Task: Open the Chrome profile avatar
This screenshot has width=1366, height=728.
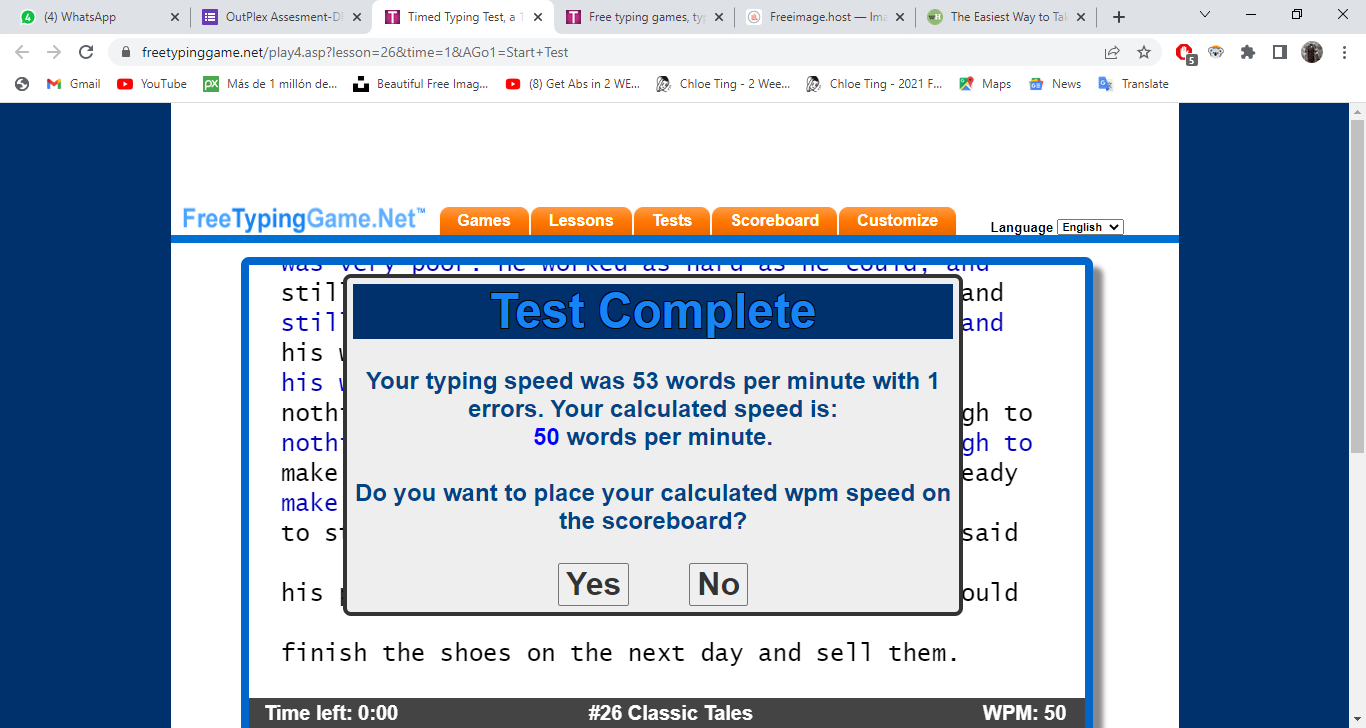Action: (1312, 52)
